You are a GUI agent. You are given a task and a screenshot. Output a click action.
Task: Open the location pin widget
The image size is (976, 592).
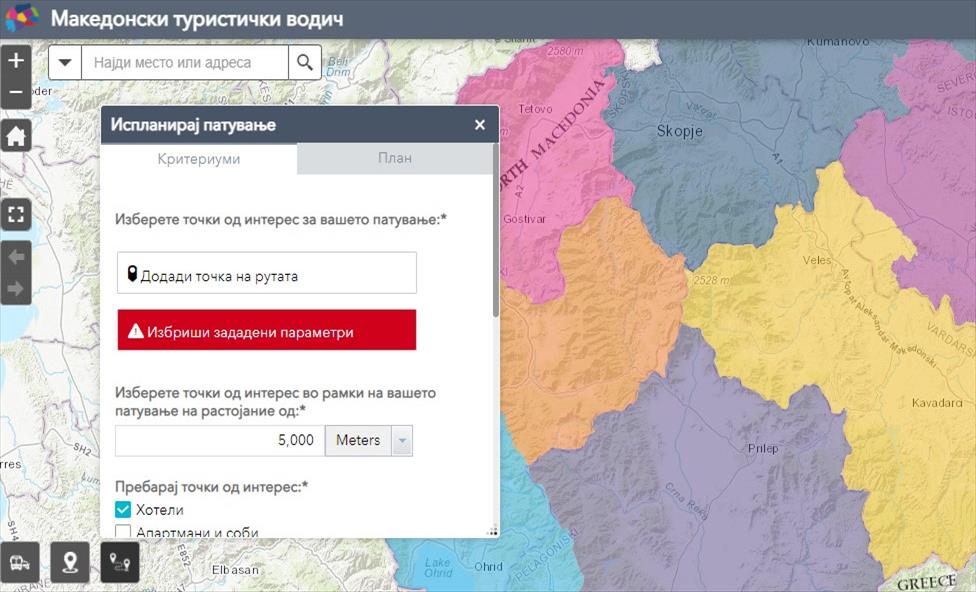(x=70, y=562)
